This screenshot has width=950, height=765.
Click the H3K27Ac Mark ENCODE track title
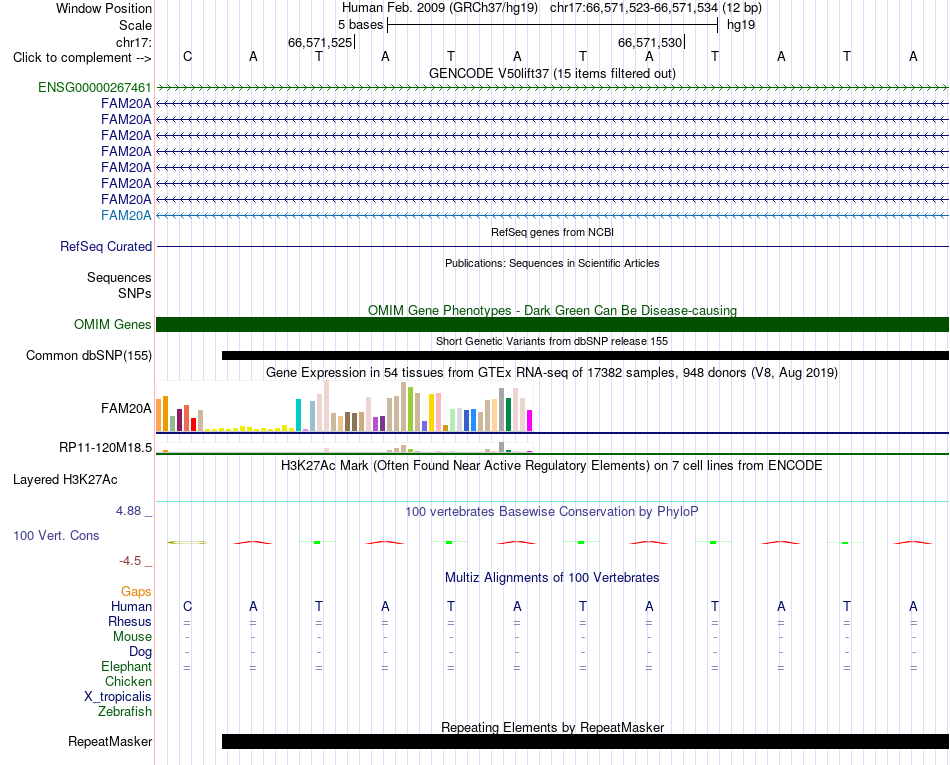pos(552,466)
